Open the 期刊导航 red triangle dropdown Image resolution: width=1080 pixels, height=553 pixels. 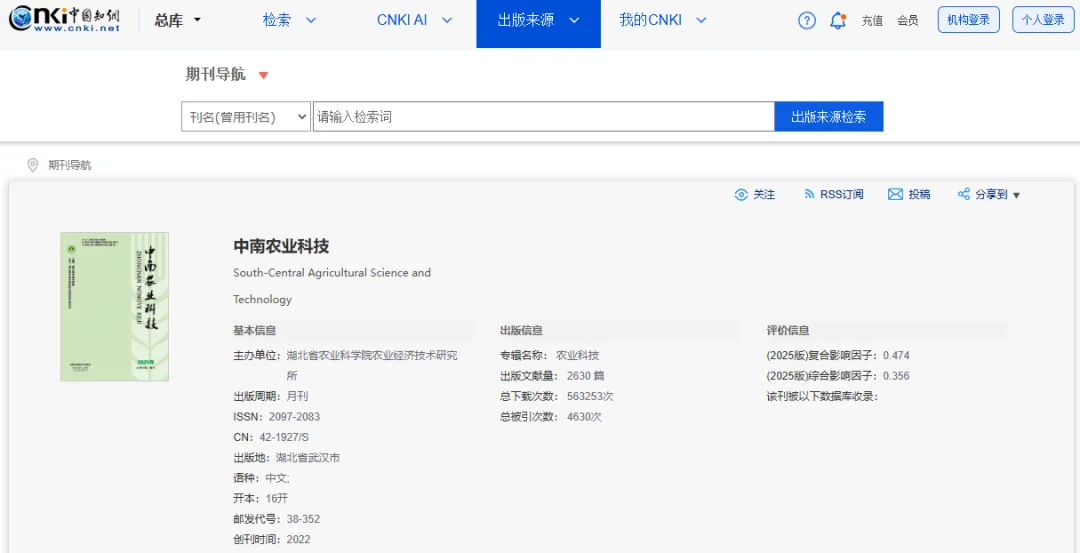coord(263,75)
